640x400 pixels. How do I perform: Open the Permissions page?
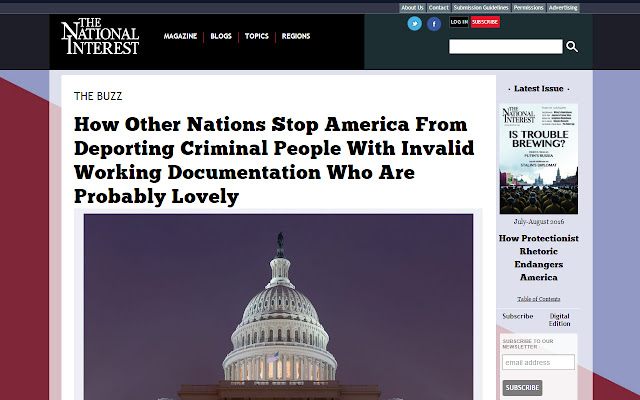pyautogui.click(x=528, y=8)
